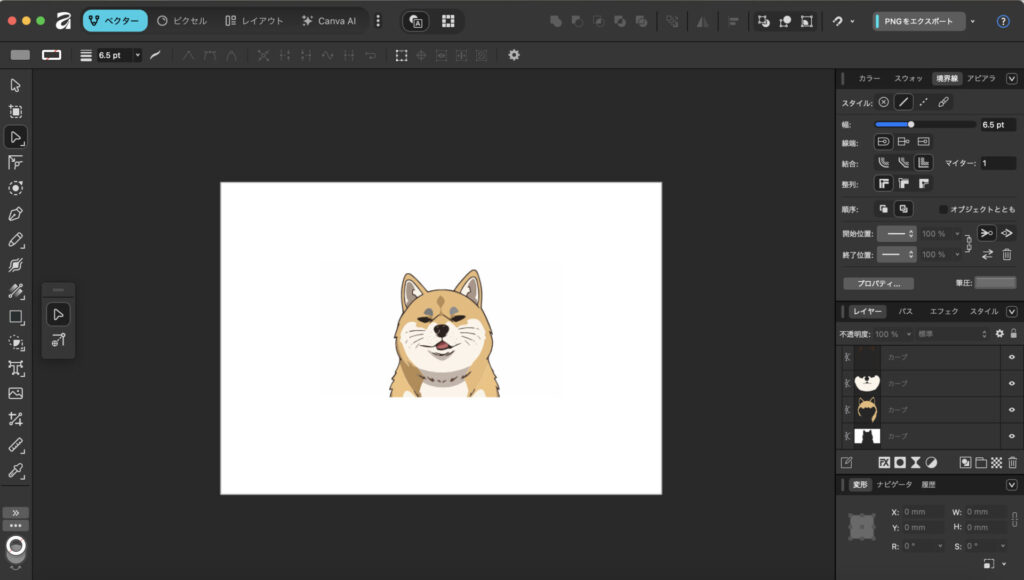Viewport: 1024px width, 580px height.
Task: Click the scissors icon in stroke panel
Action: click(x=986, y=233)
